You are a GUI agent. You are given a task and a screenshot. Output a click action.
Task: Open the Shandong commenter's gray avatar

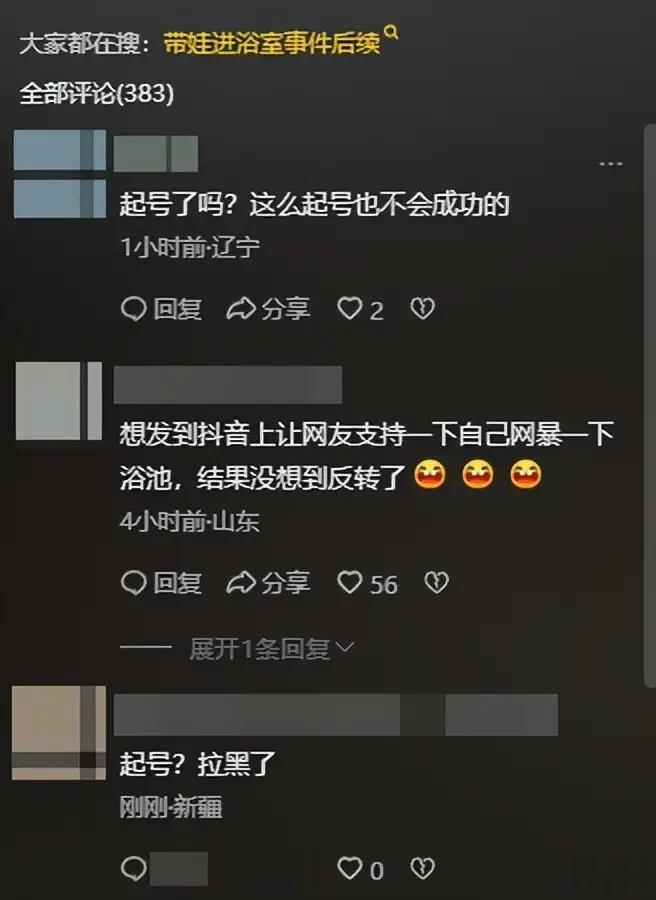pyautogui.click(x=59, y=401)
